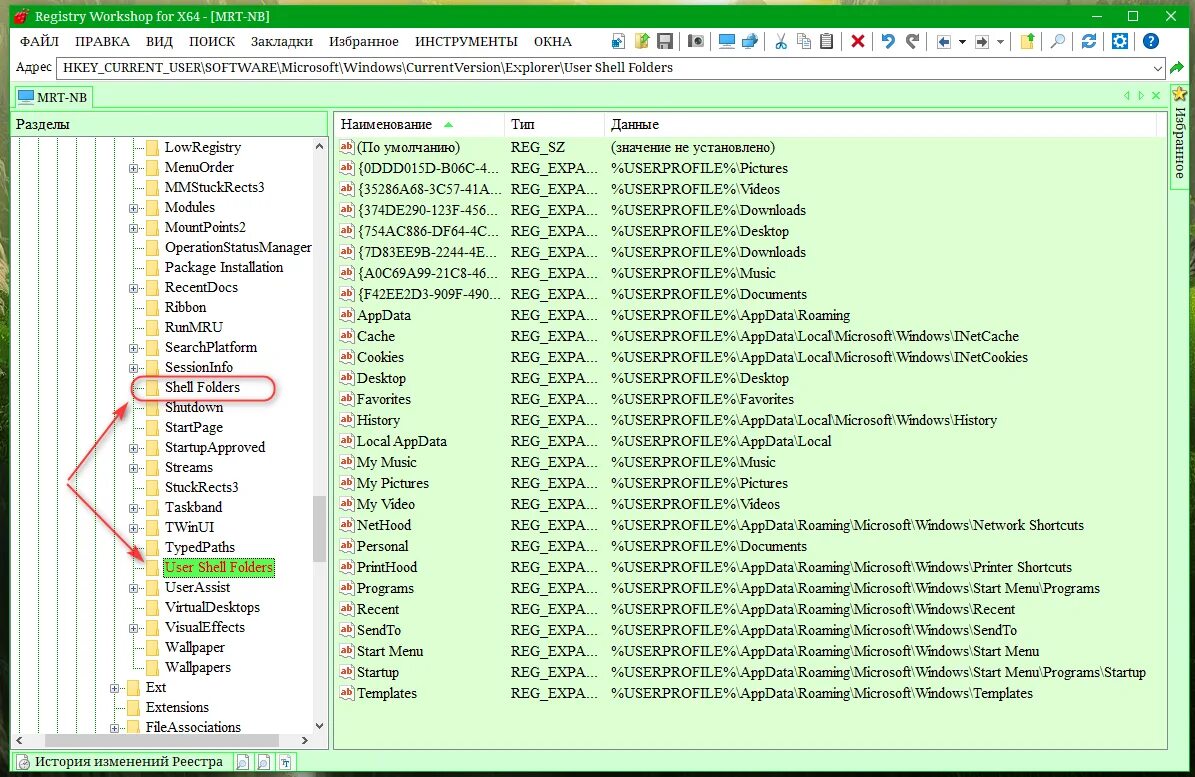The height and width of the screenshot is (777, 1195).
Task: Click the tree panel's scroll up arrow
Action: point(319,146)
